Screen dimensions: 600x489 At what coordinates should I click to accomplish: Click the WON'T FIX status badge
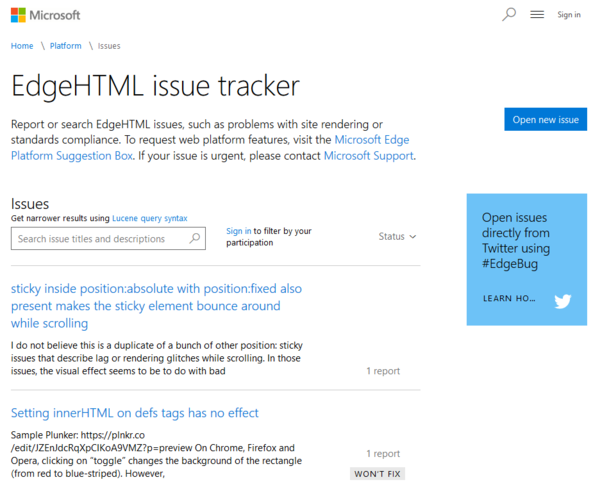point(377,474)
